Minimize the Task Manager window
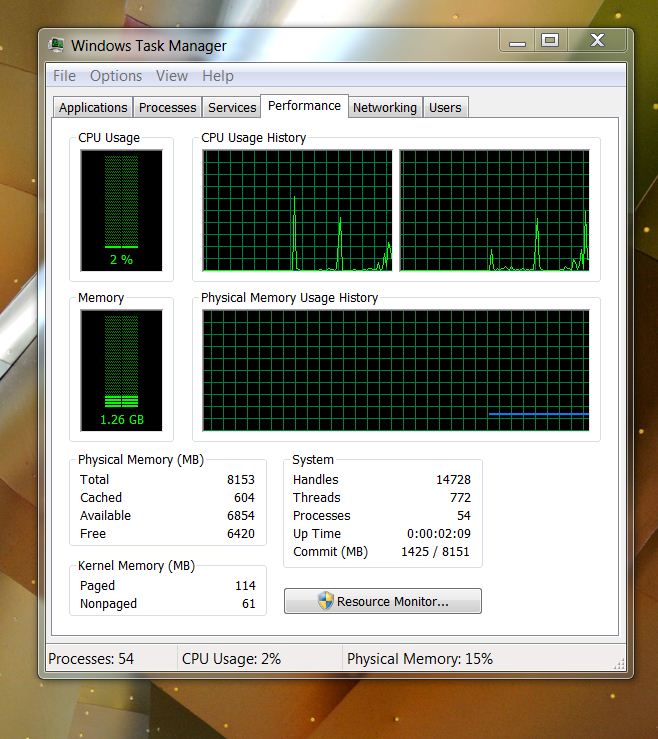 click(517, 41)
